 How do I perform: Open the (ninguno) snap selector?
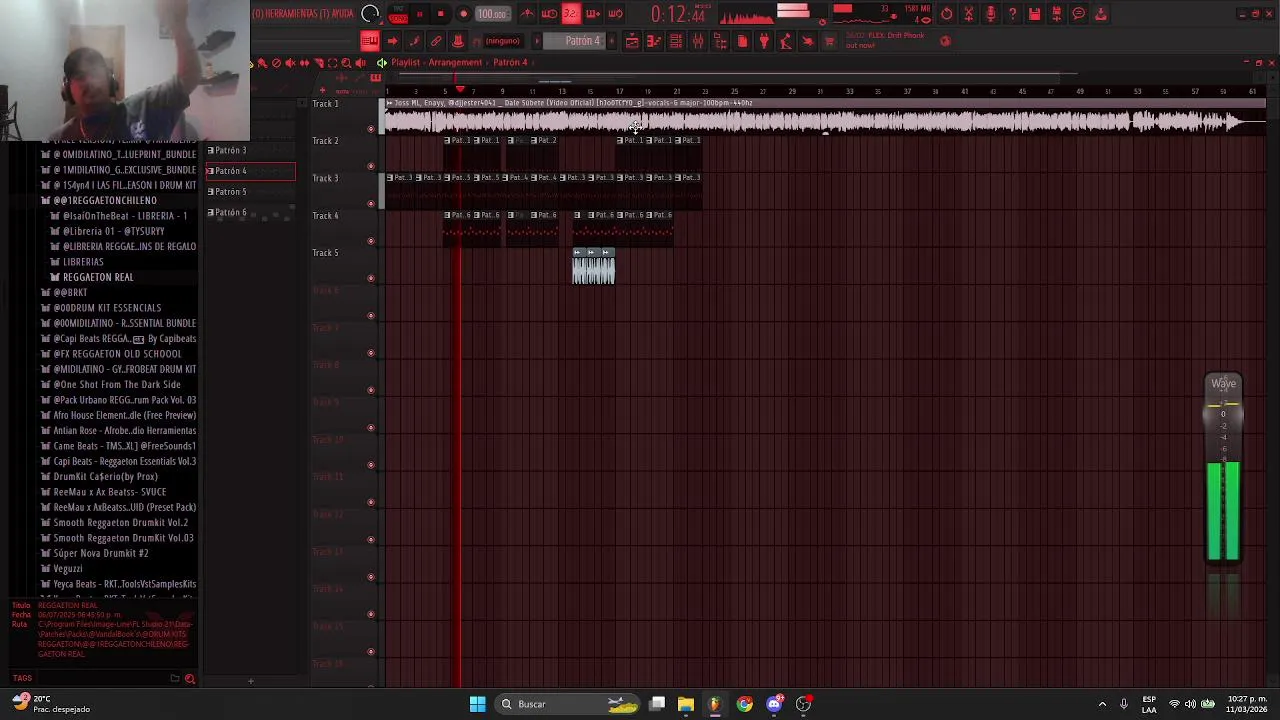coord(502,41)
